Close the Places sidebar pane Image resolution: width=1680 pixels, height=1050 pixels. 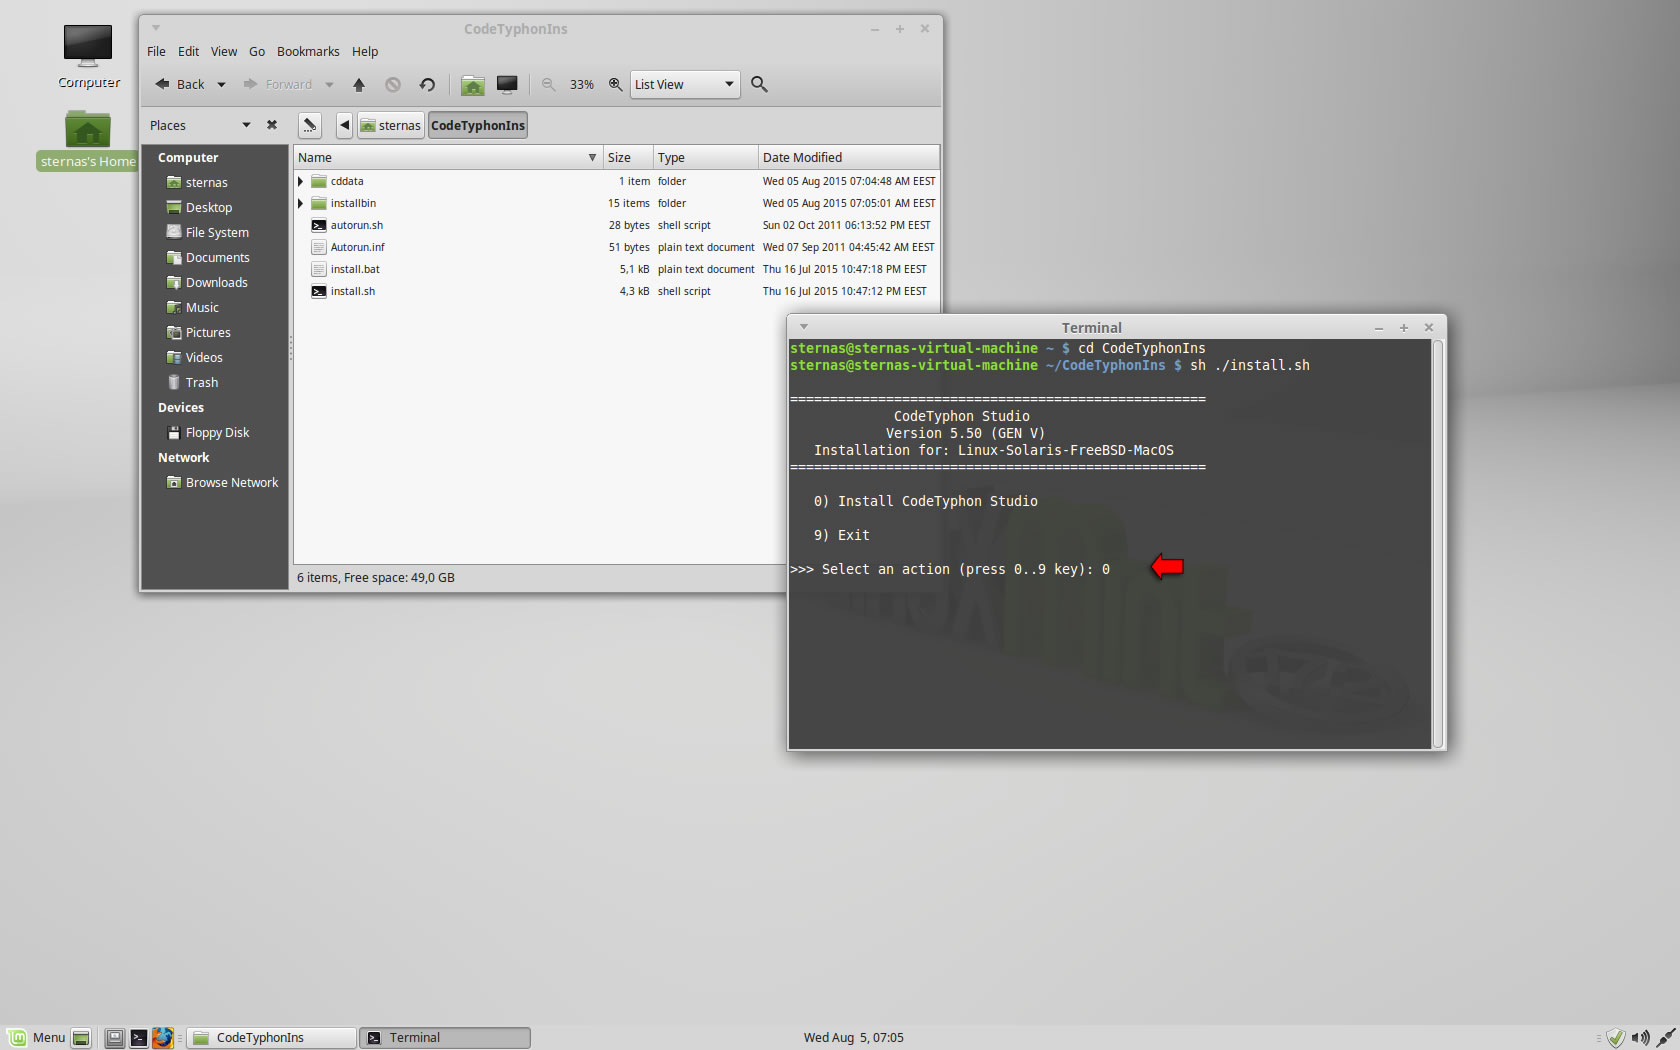[272, 125]
